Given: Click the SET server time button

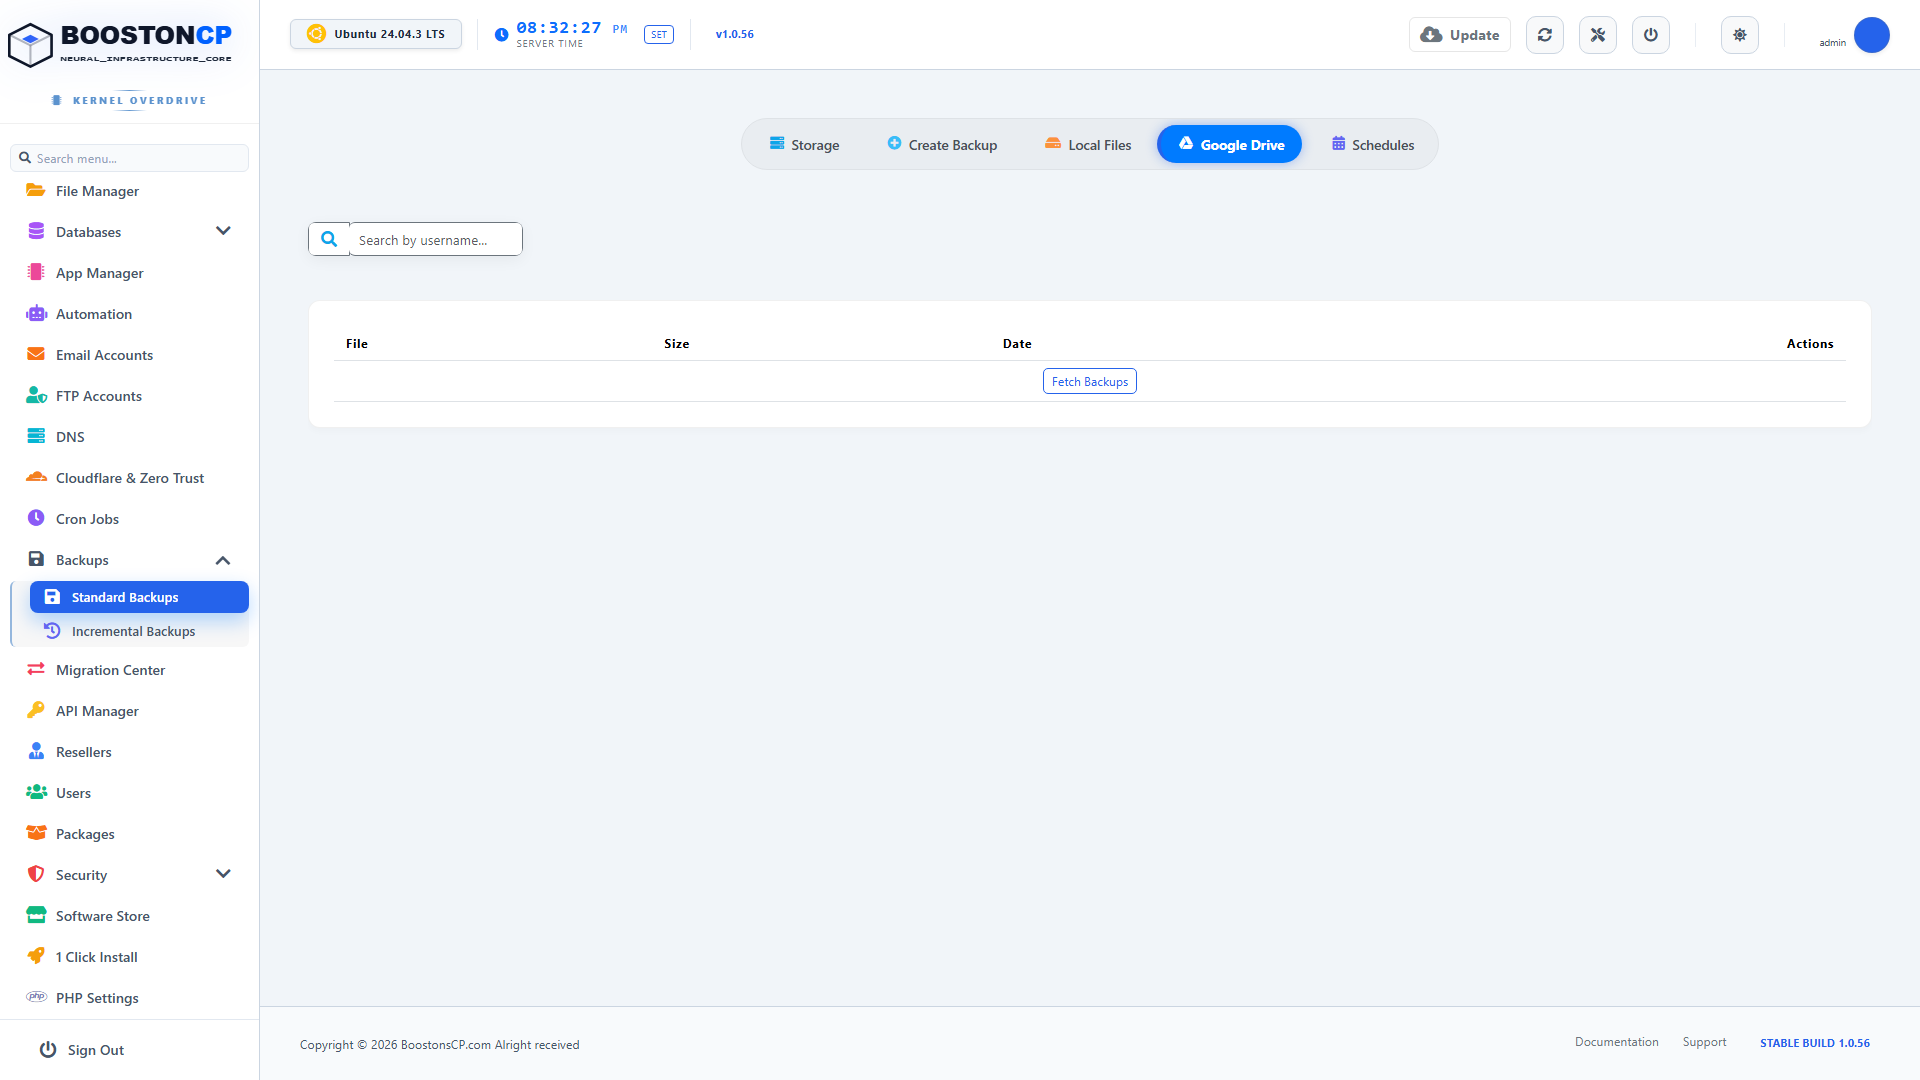Looking at the screenshot, I should click(x=659, y=35).
